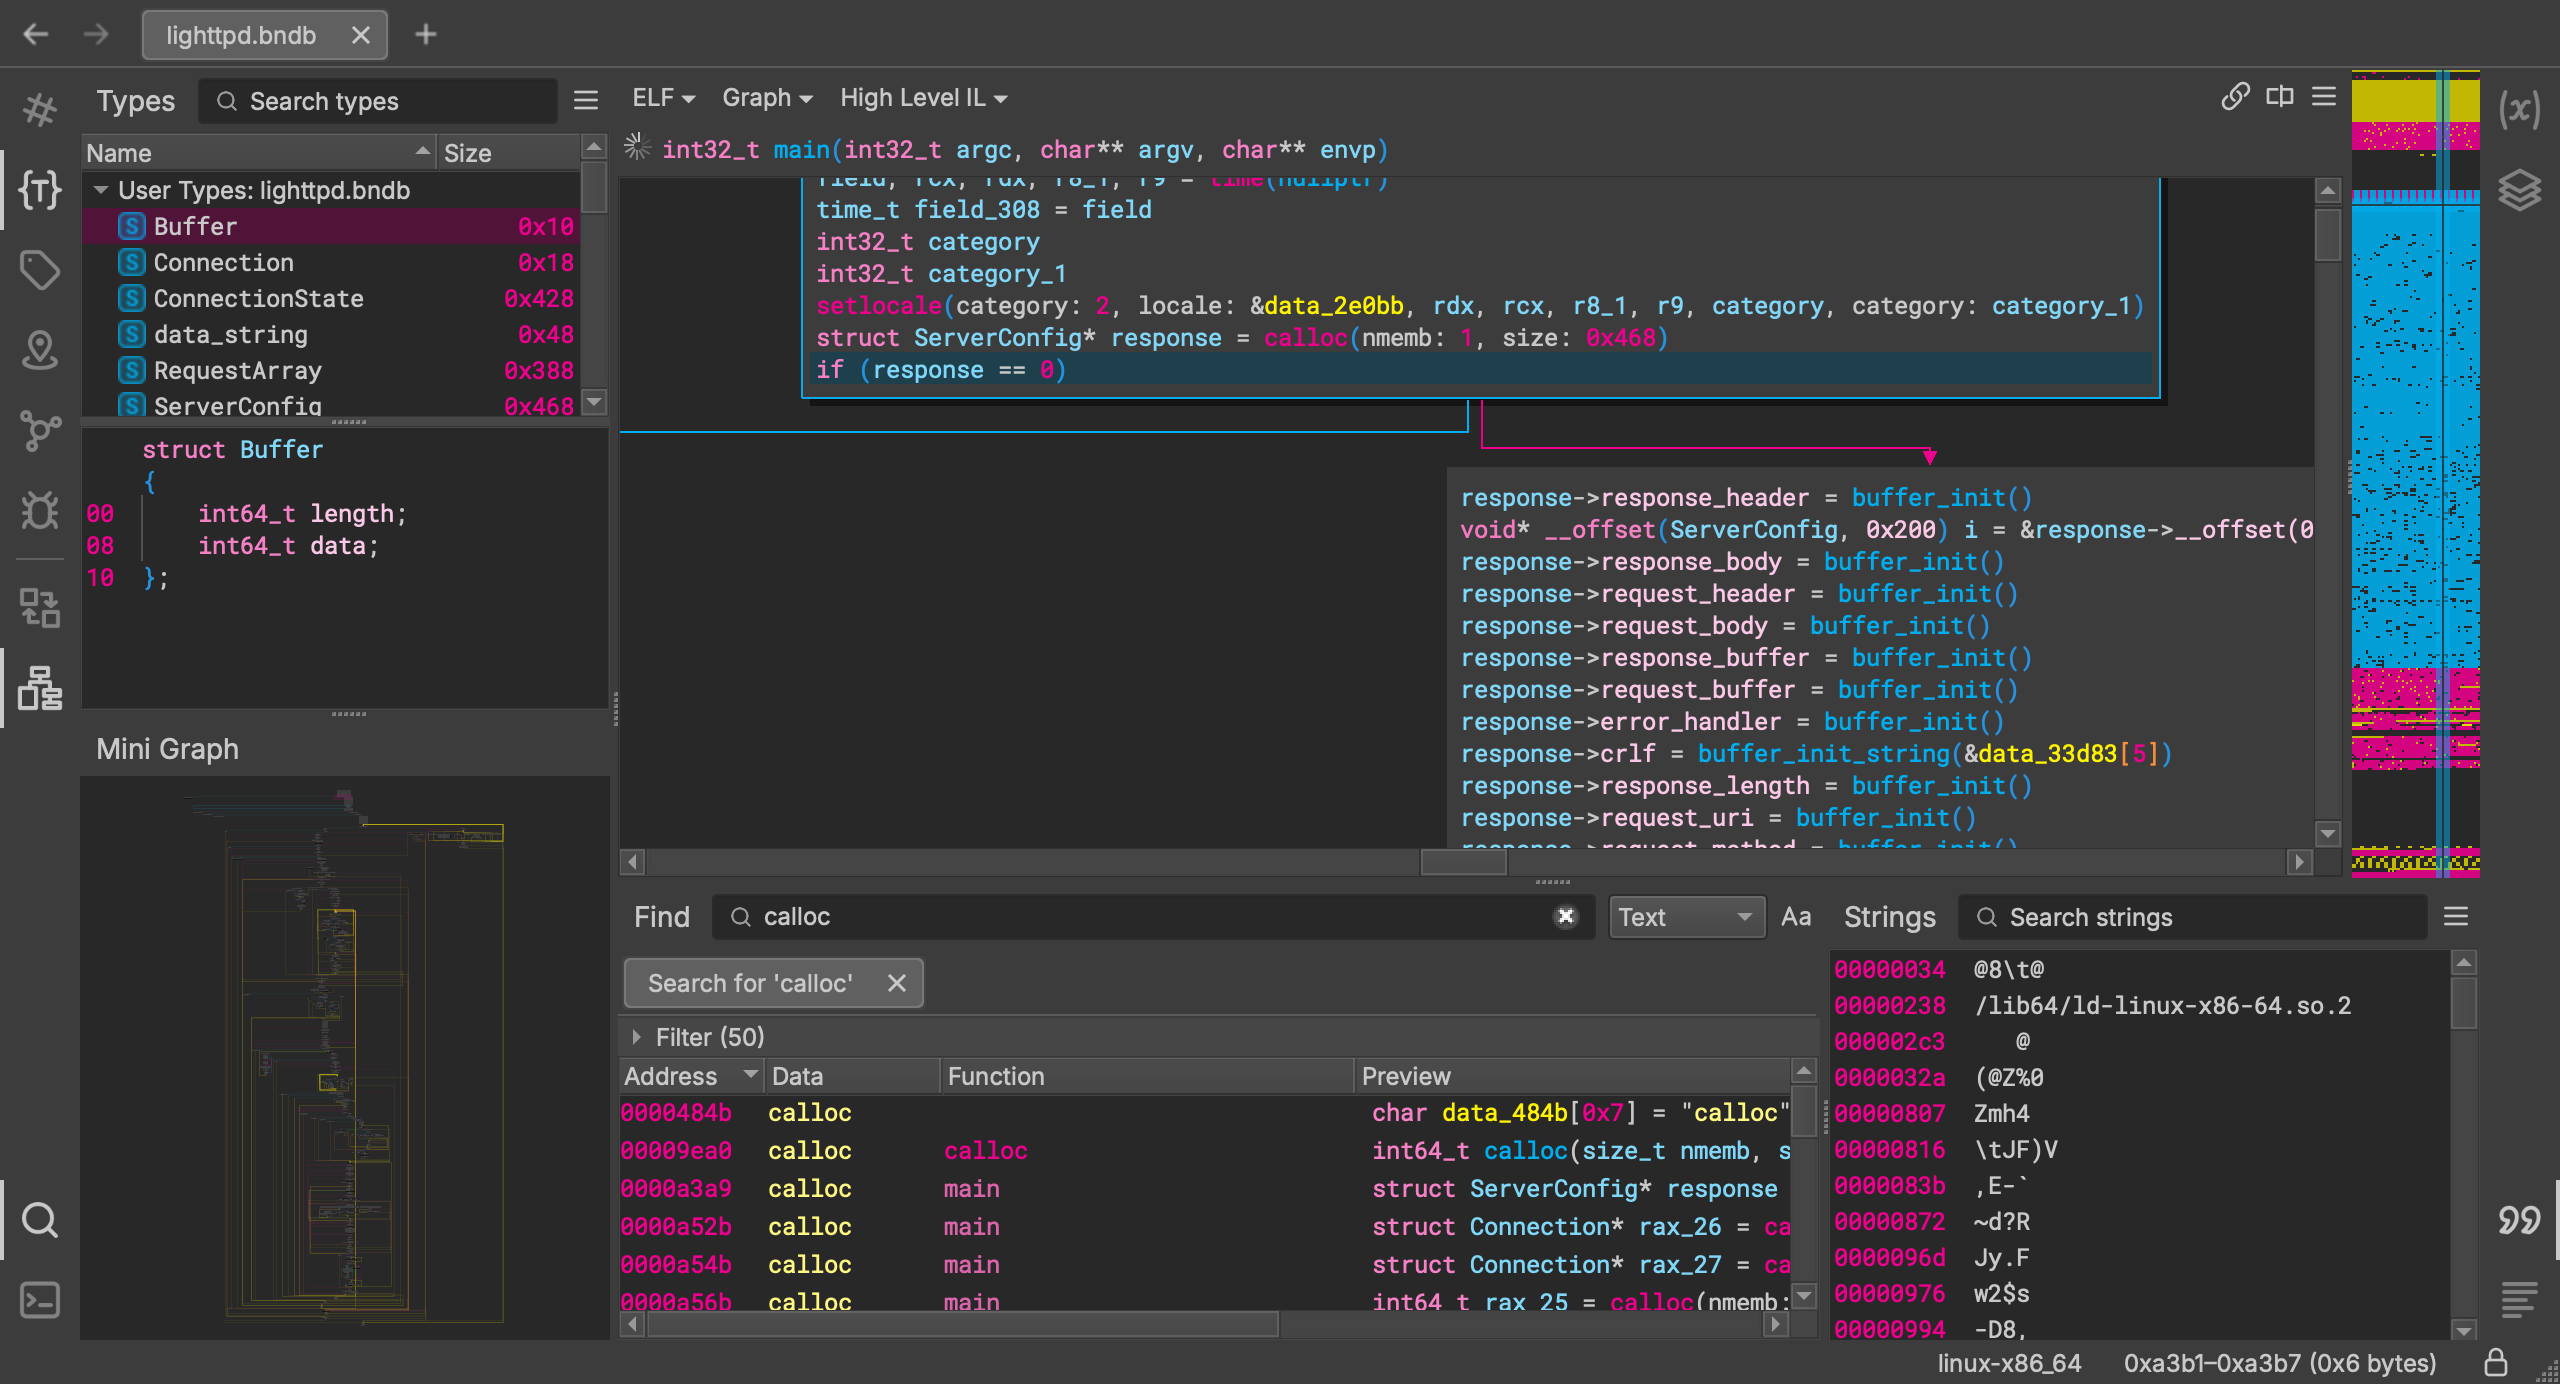Click the link sync icon
Viewport: 2560px width, 1384px height.
2235,97
